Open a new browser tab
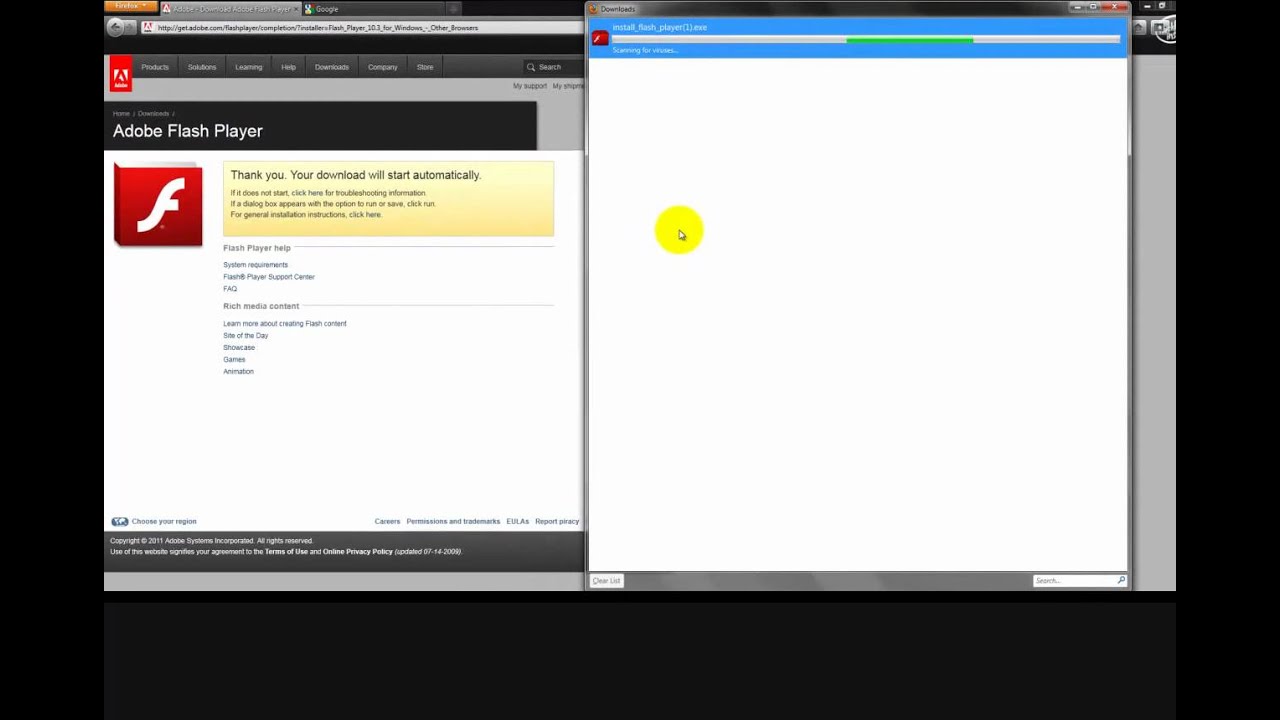 point(453,9)
